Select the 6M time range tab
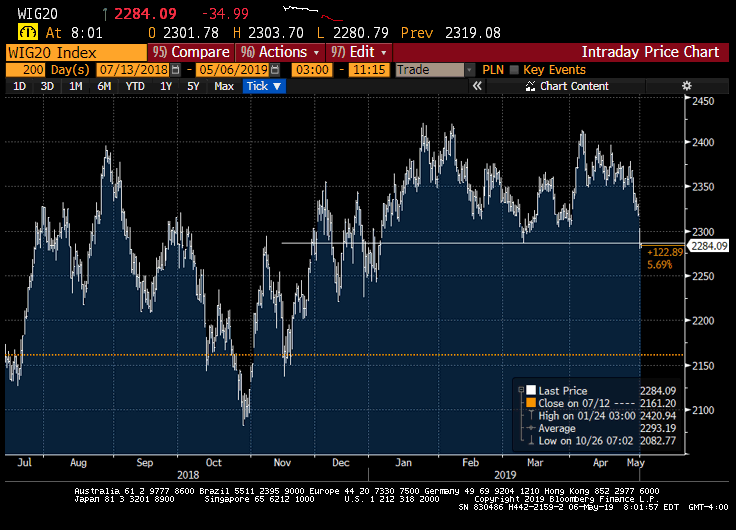The image size is (736, 530). point(104,87)
